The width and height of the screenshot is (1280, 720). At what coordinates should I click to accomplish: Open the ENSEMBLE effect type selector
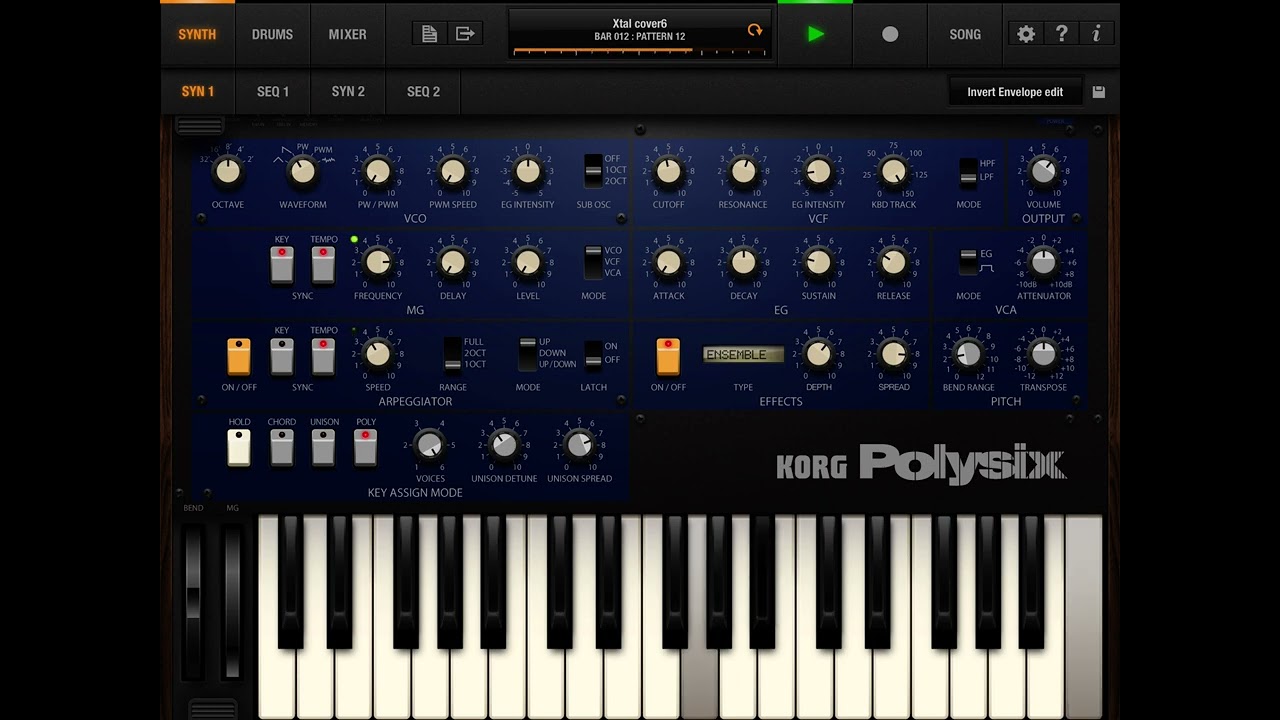pos(743,355)
